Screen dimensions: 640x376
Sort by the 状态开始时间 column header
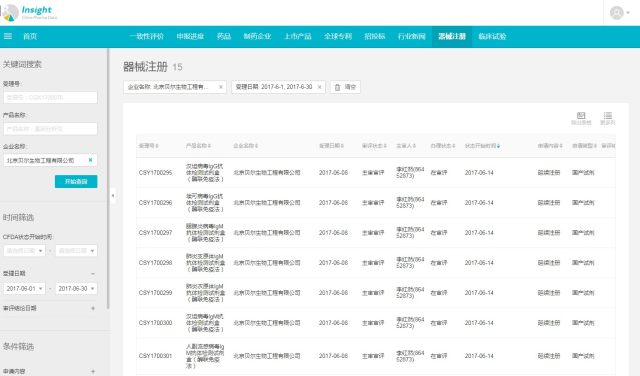[x=482, y=146]
